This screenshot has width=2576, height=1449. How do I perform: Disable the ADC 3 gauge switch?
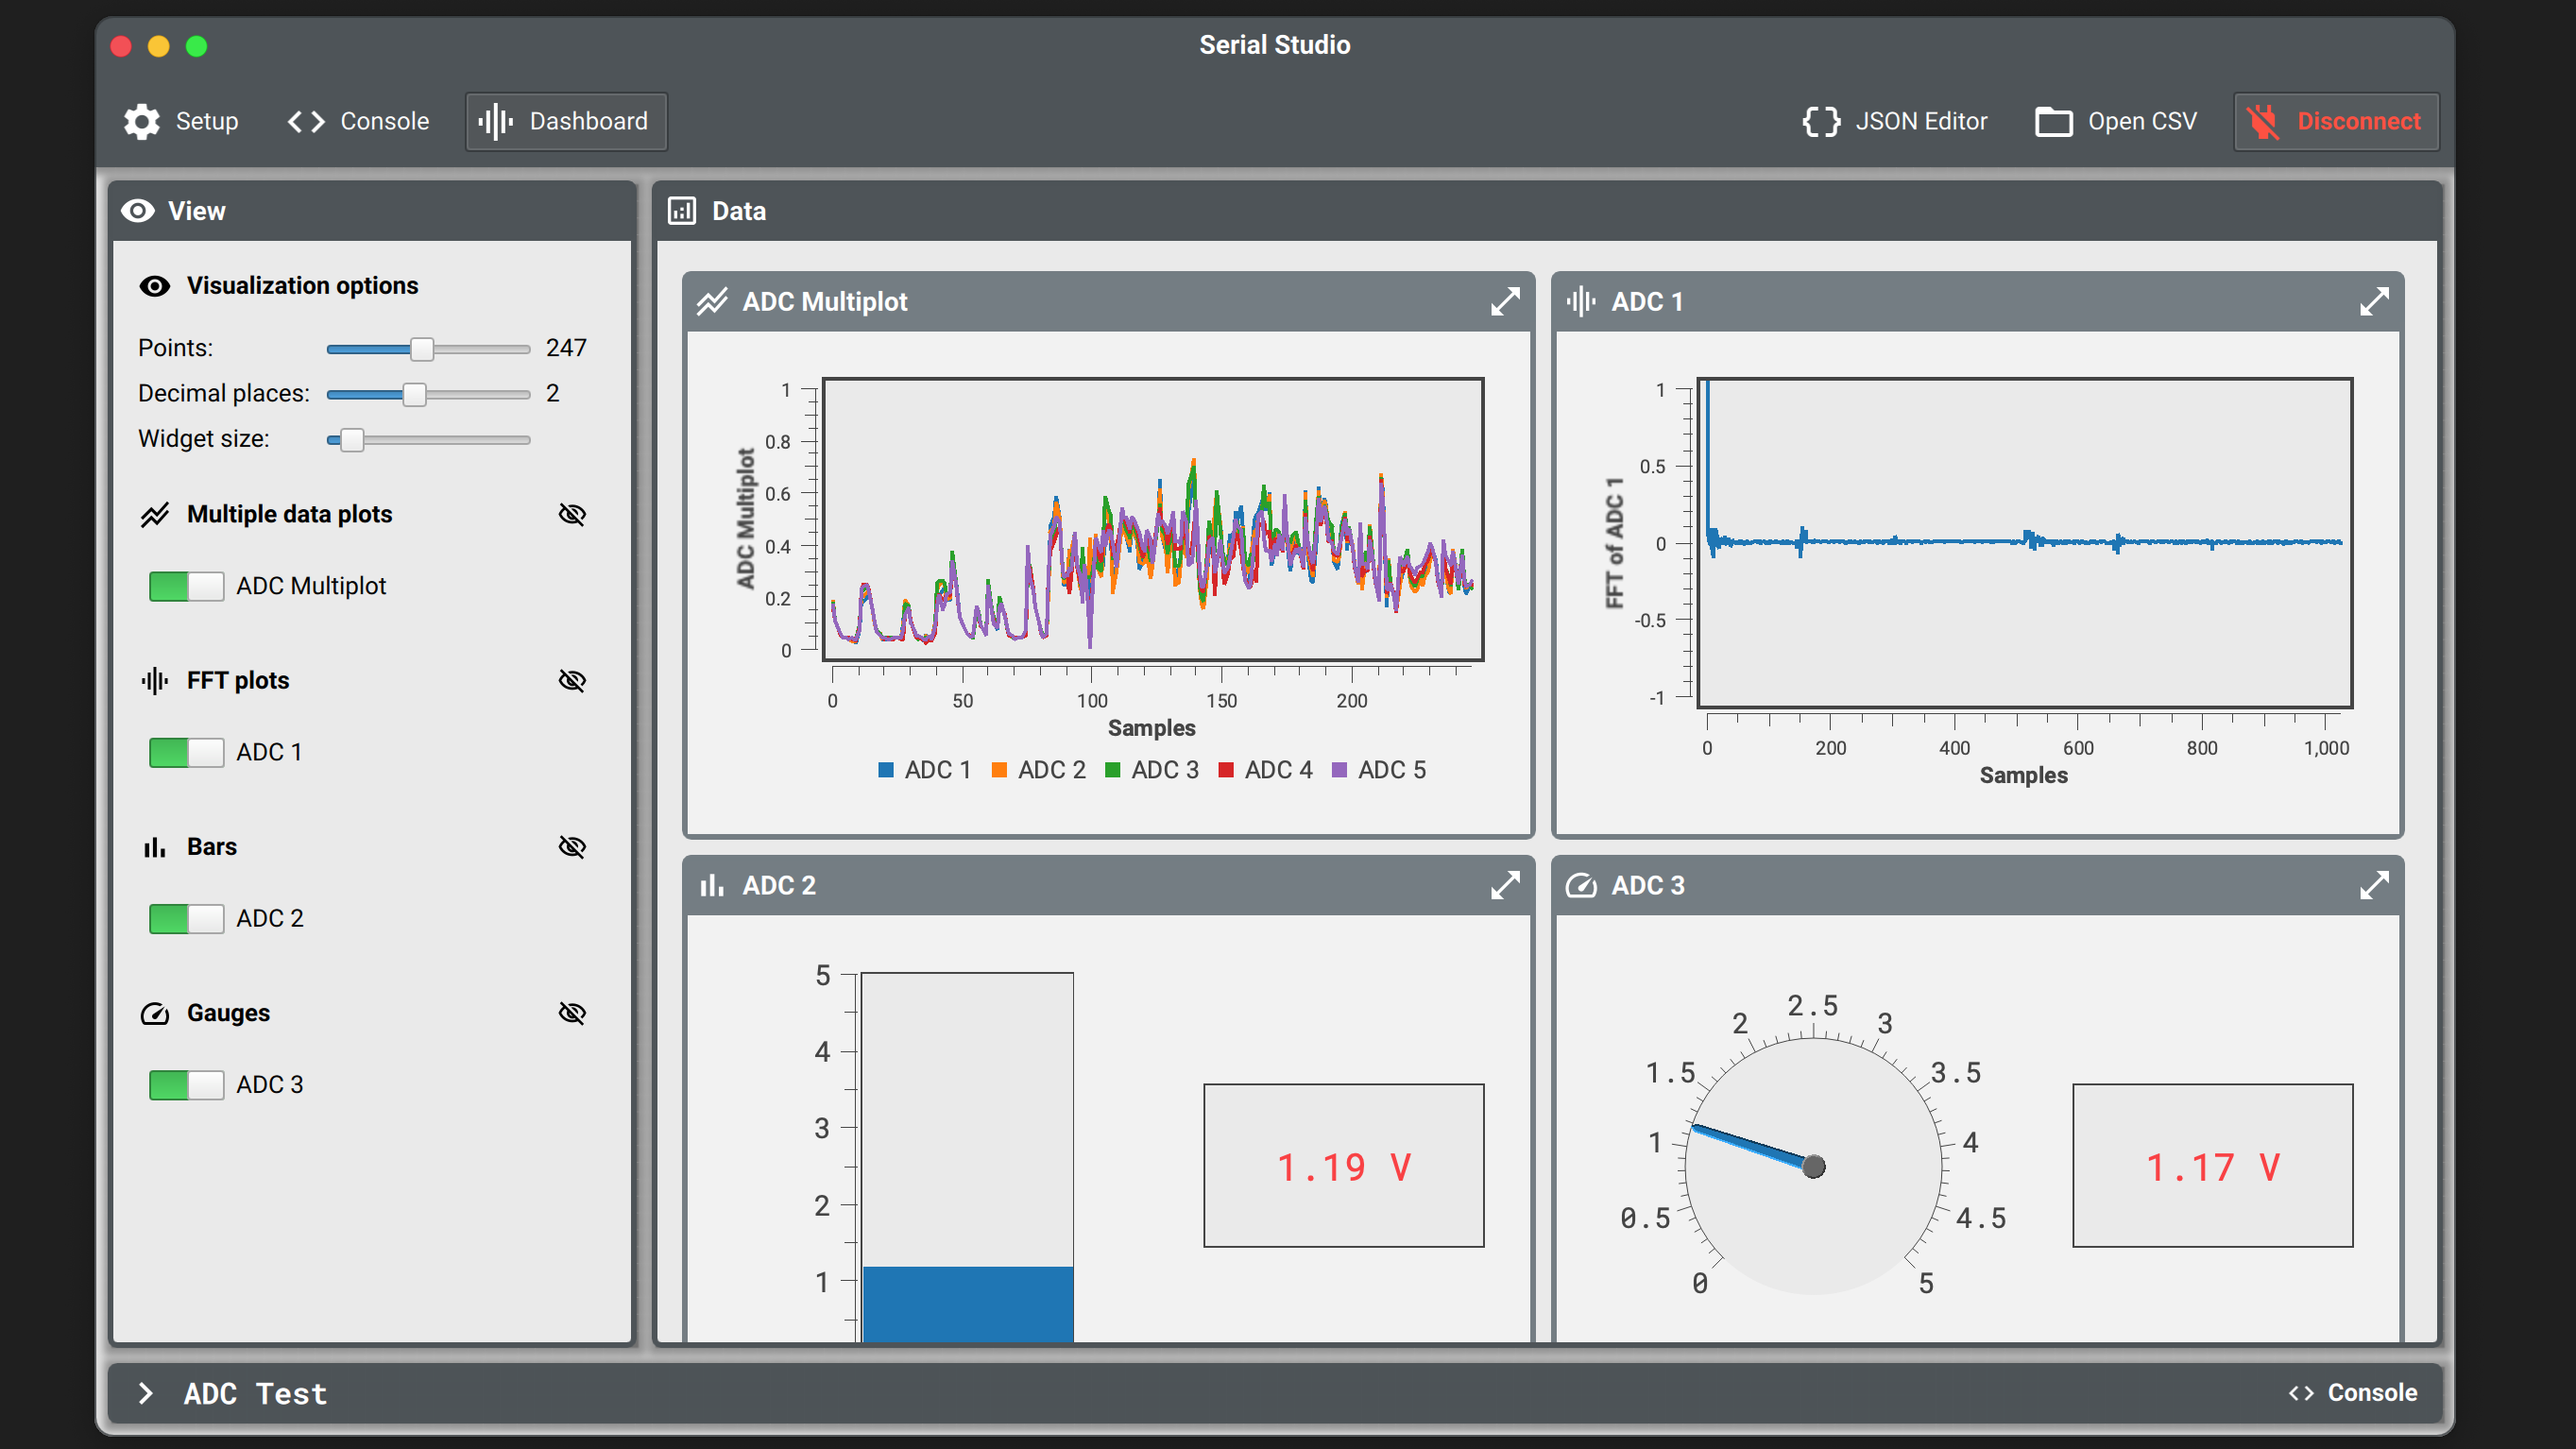186,1084
